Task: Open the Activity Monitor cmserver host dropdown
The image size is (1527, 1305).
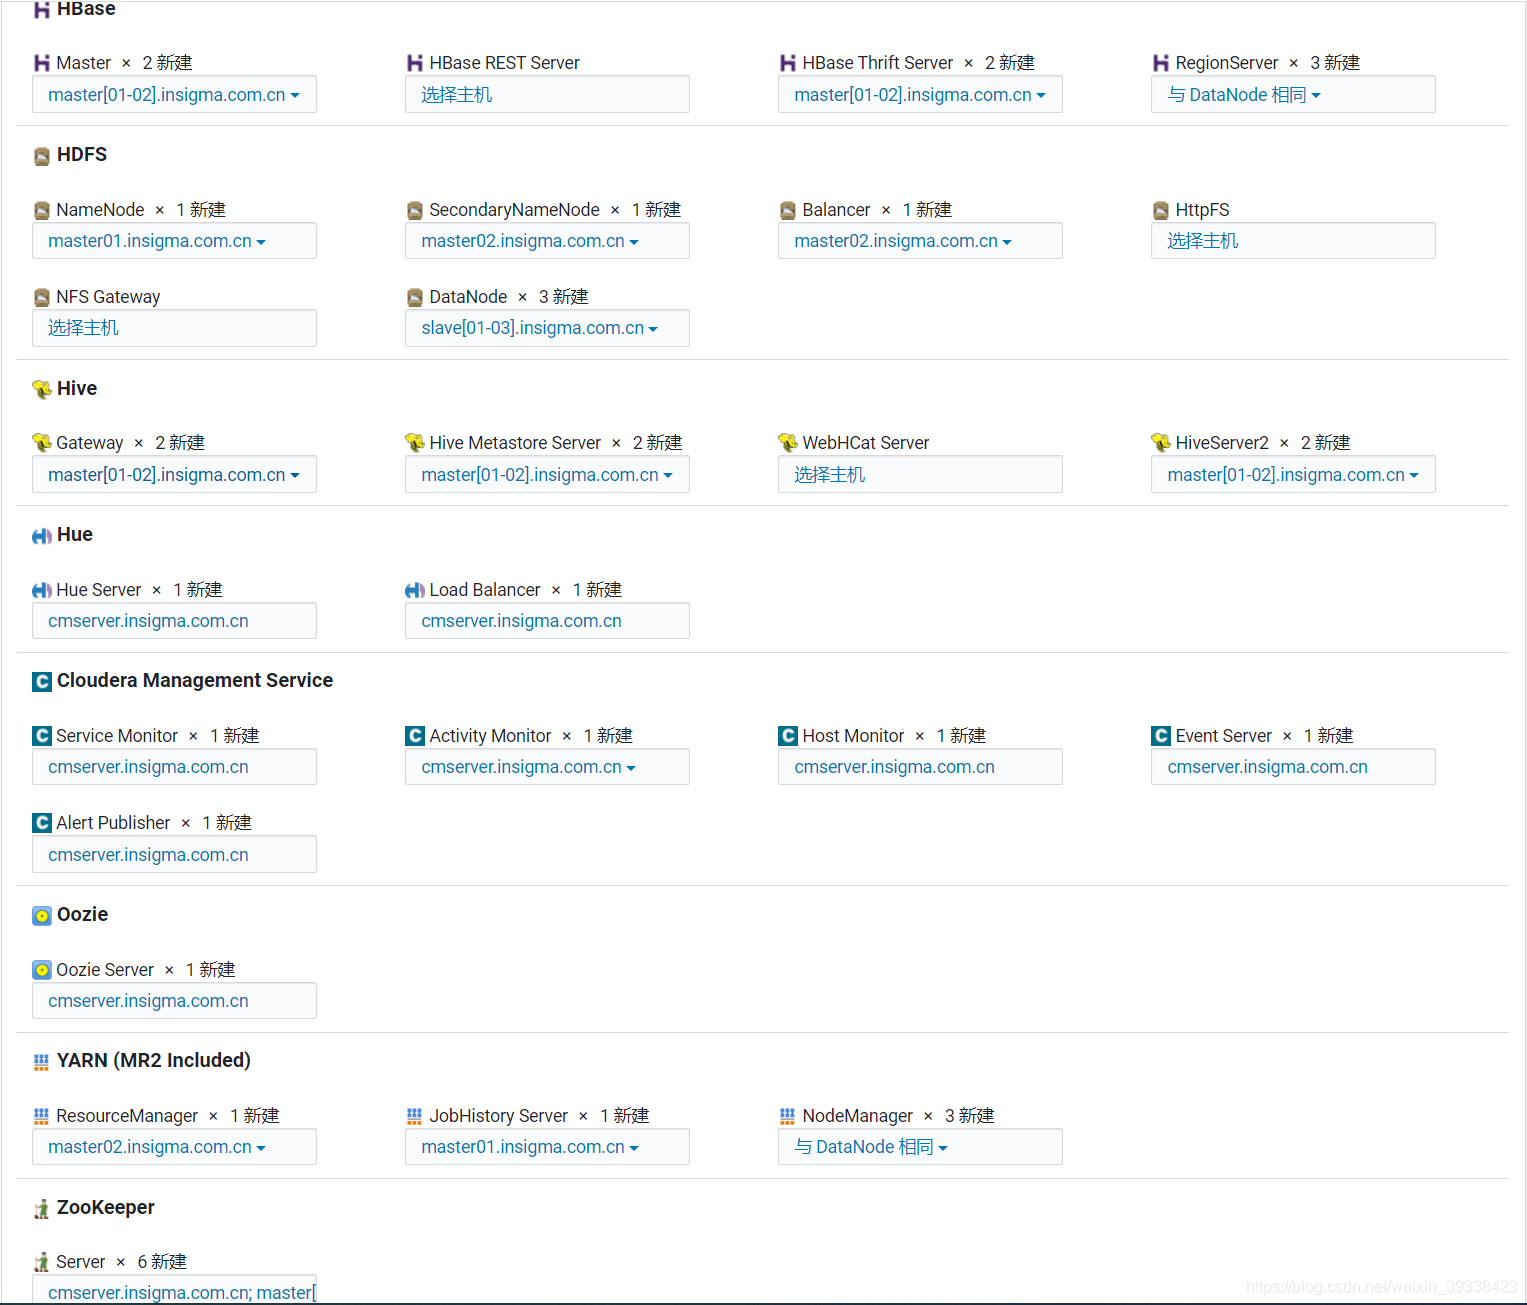Action: click(547, 767)
